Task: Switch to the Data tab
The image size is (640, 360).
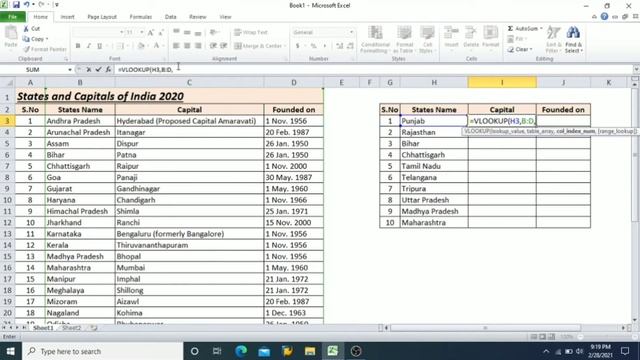Action: click(x=171, y=17)
